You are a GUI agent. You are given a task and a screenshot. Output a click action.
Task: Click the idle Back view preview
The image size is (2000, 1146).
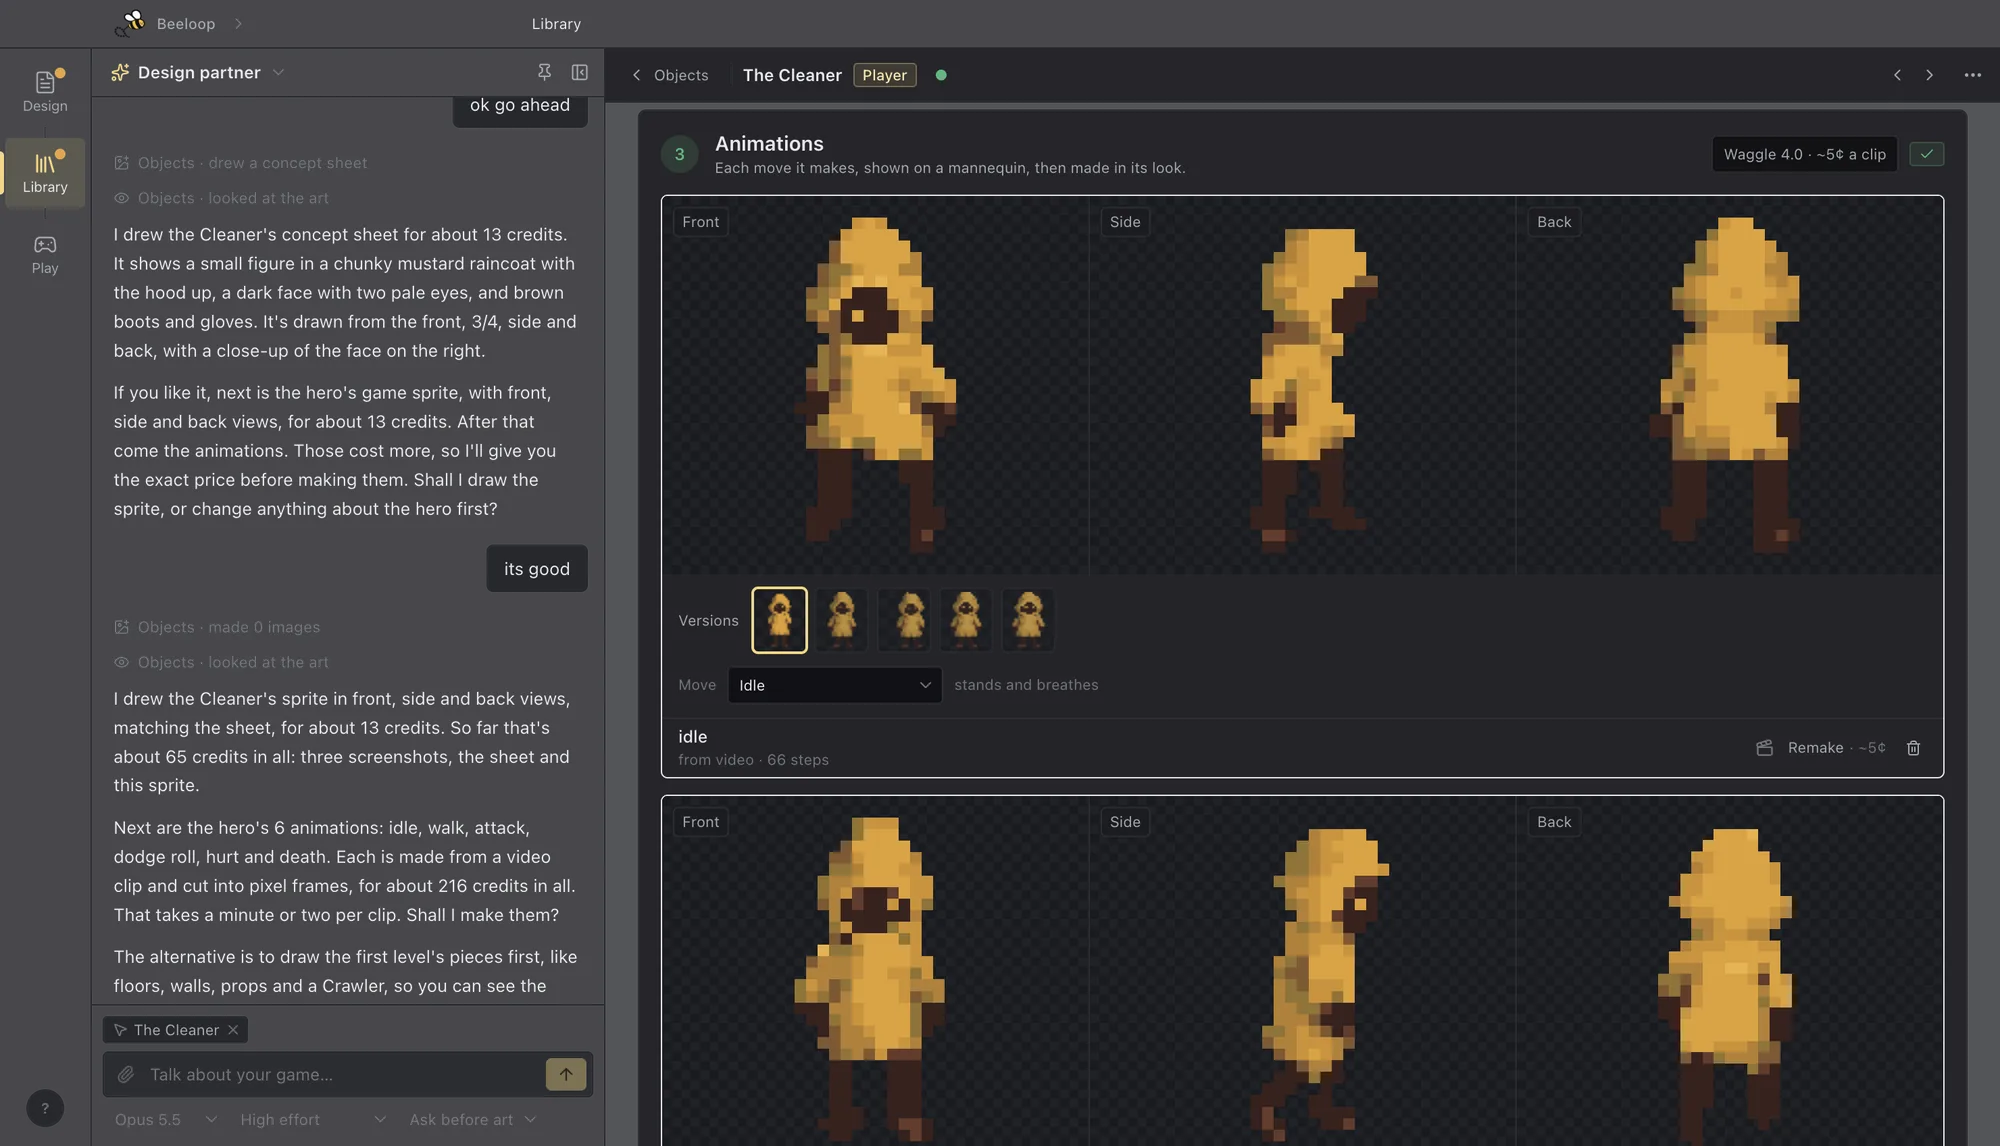1729,386
